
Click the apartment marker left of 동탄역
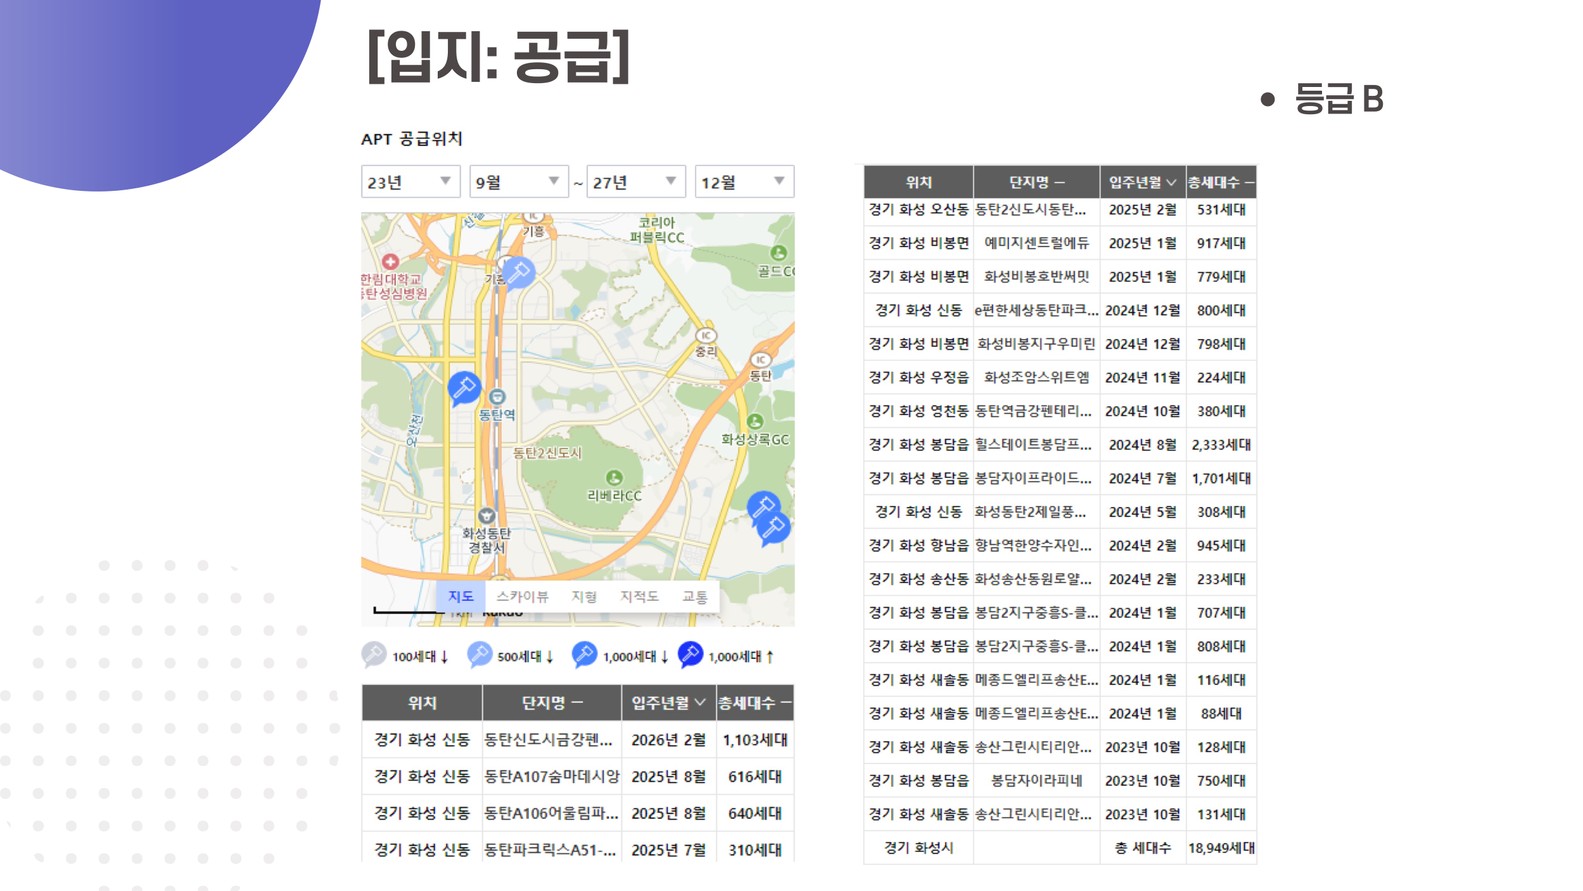click(x=463, y=387)
